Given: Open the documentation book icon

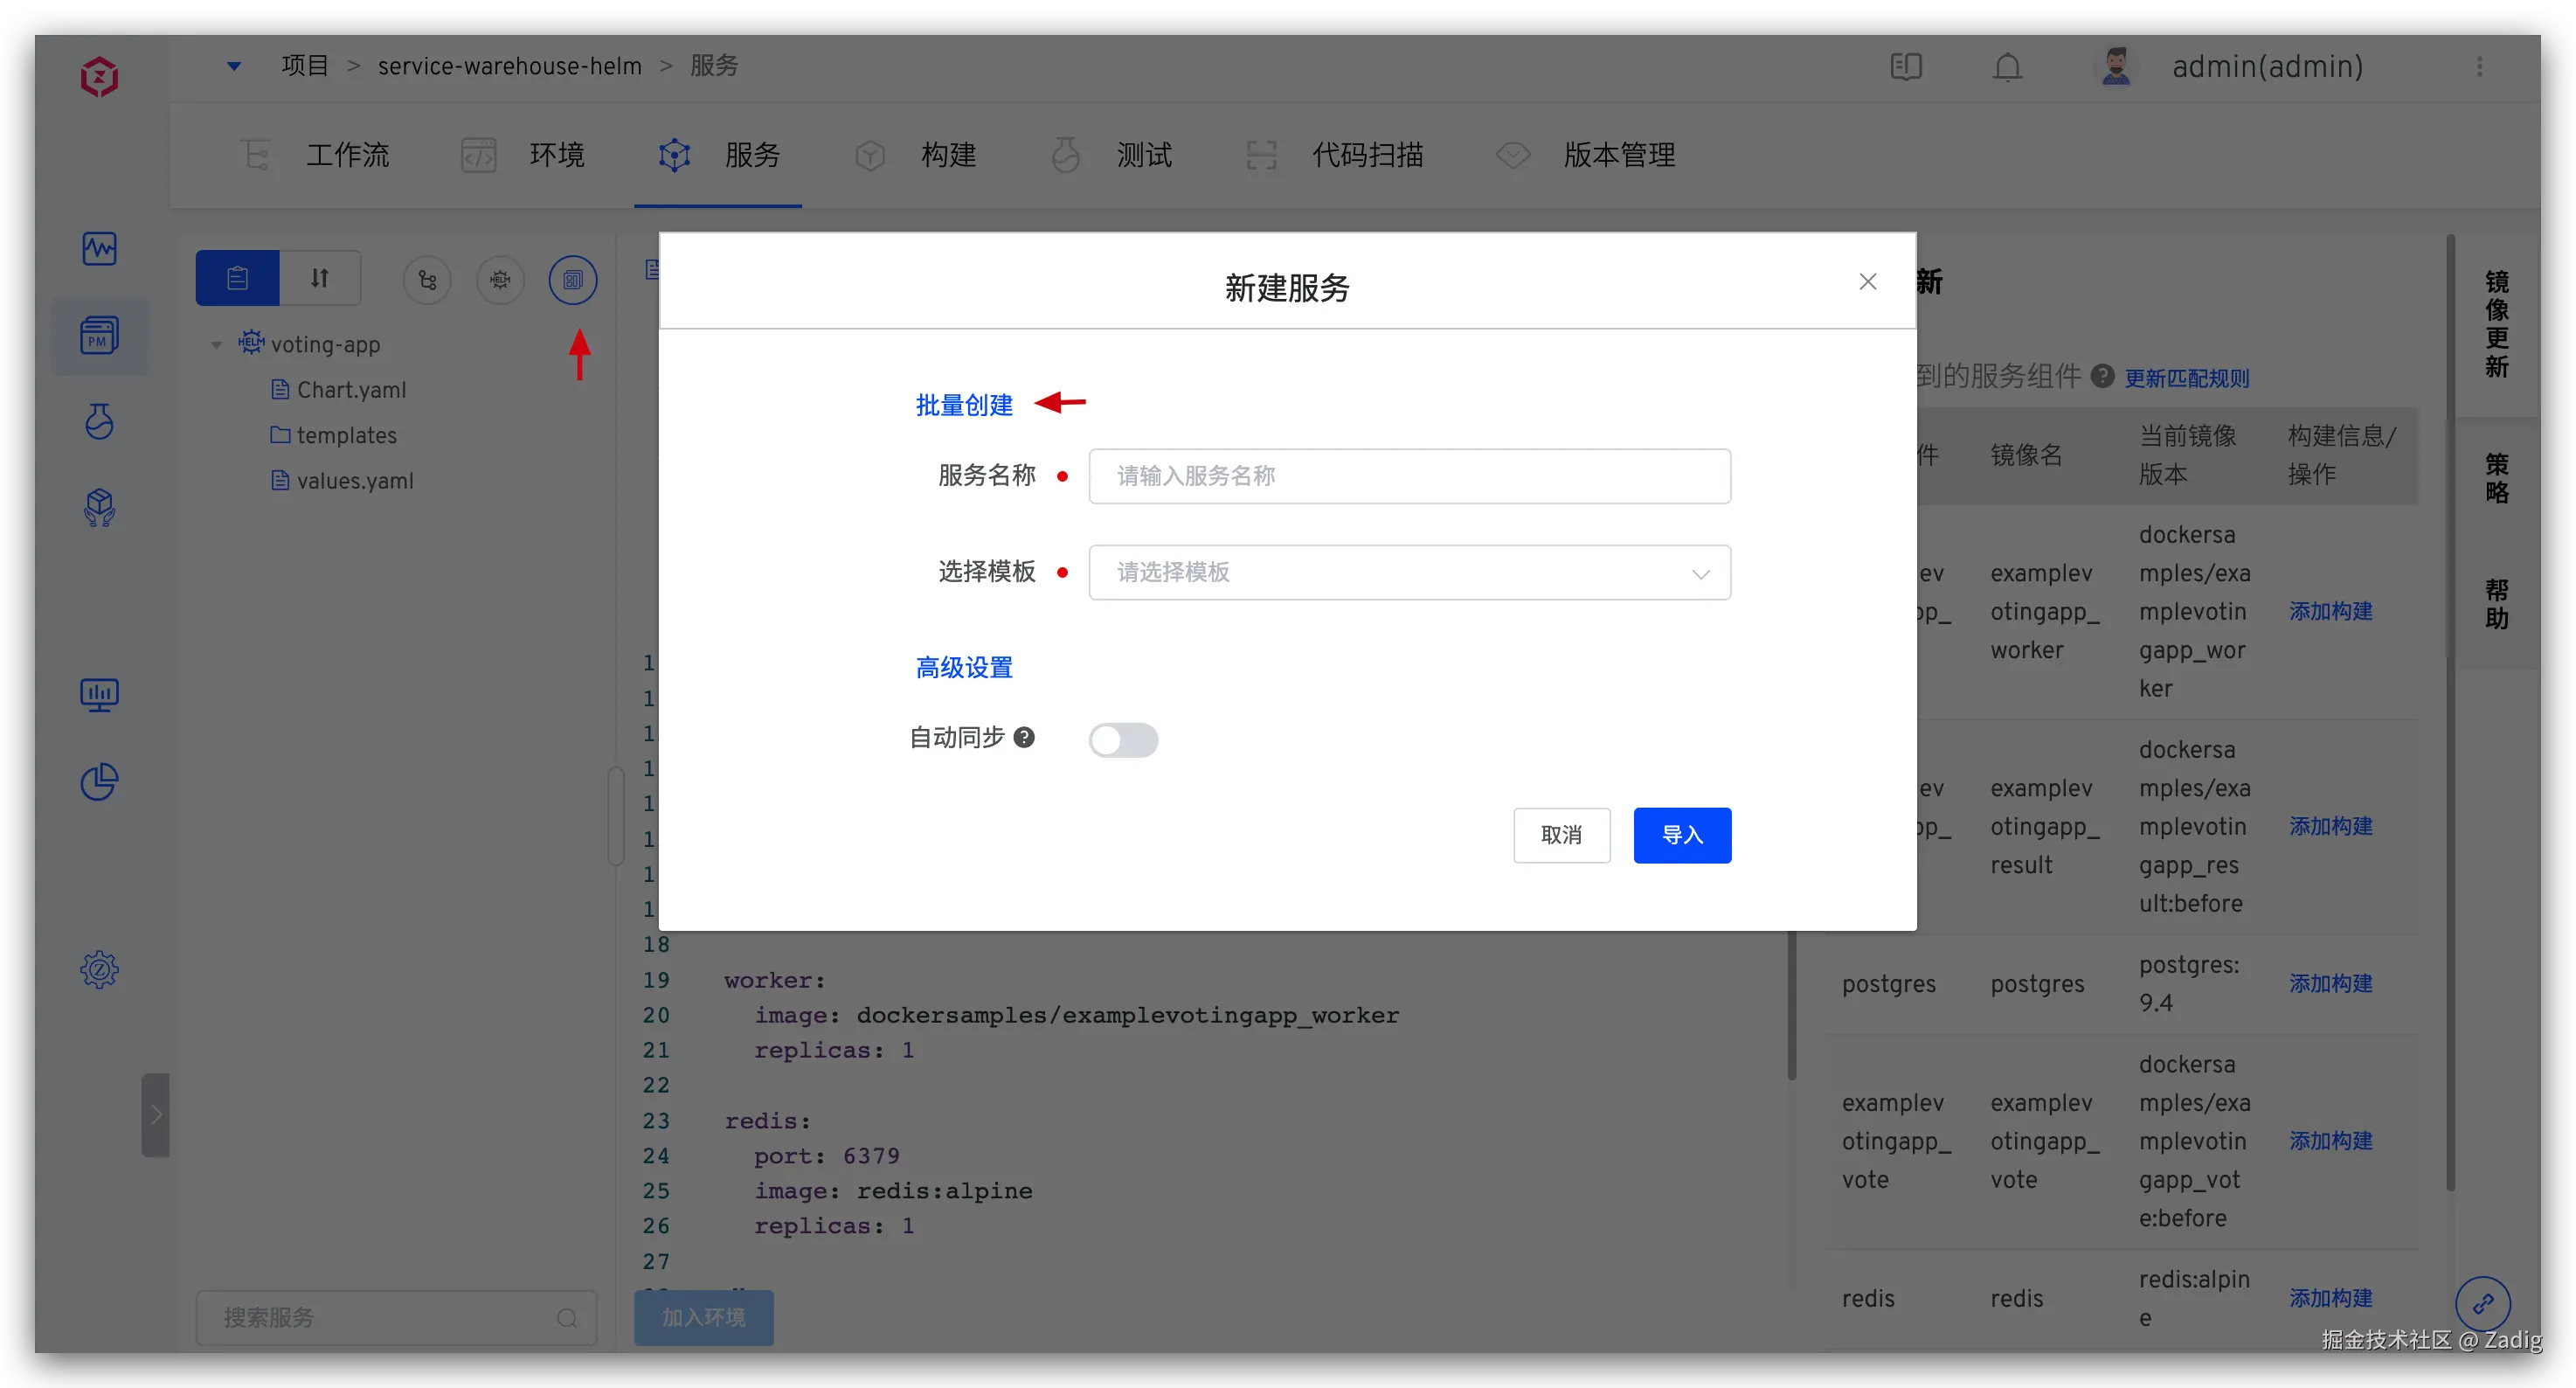Looking at the screenshot, I should pyautogui.click(x=1906, y=67).
